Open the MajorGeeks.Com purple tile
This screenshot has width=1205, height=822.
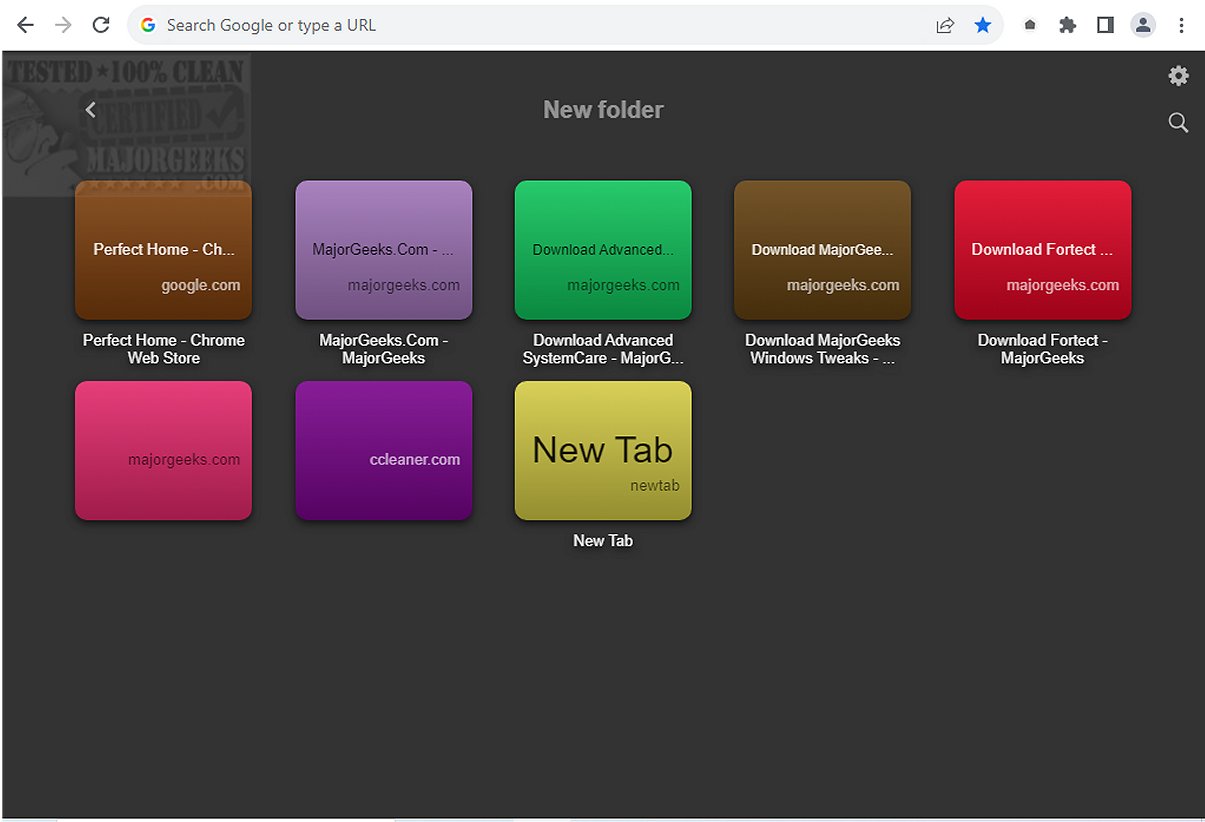coord(384,250)
